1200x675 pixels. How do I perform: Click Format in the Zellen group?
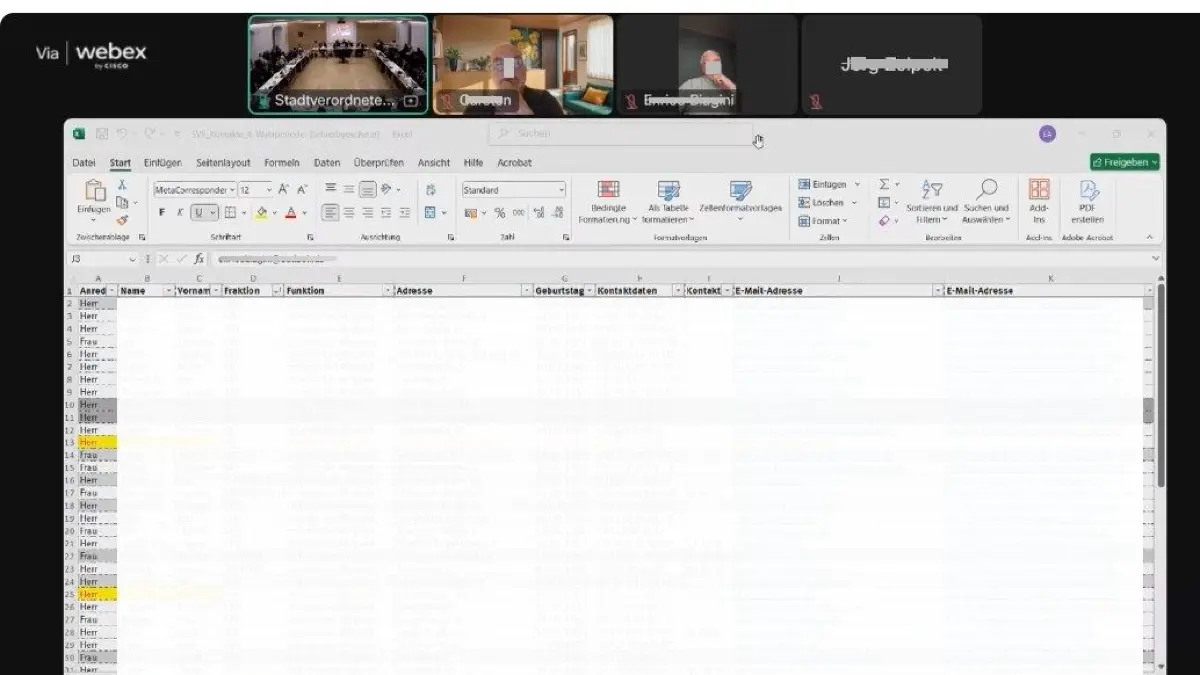[x=823, y=221]
